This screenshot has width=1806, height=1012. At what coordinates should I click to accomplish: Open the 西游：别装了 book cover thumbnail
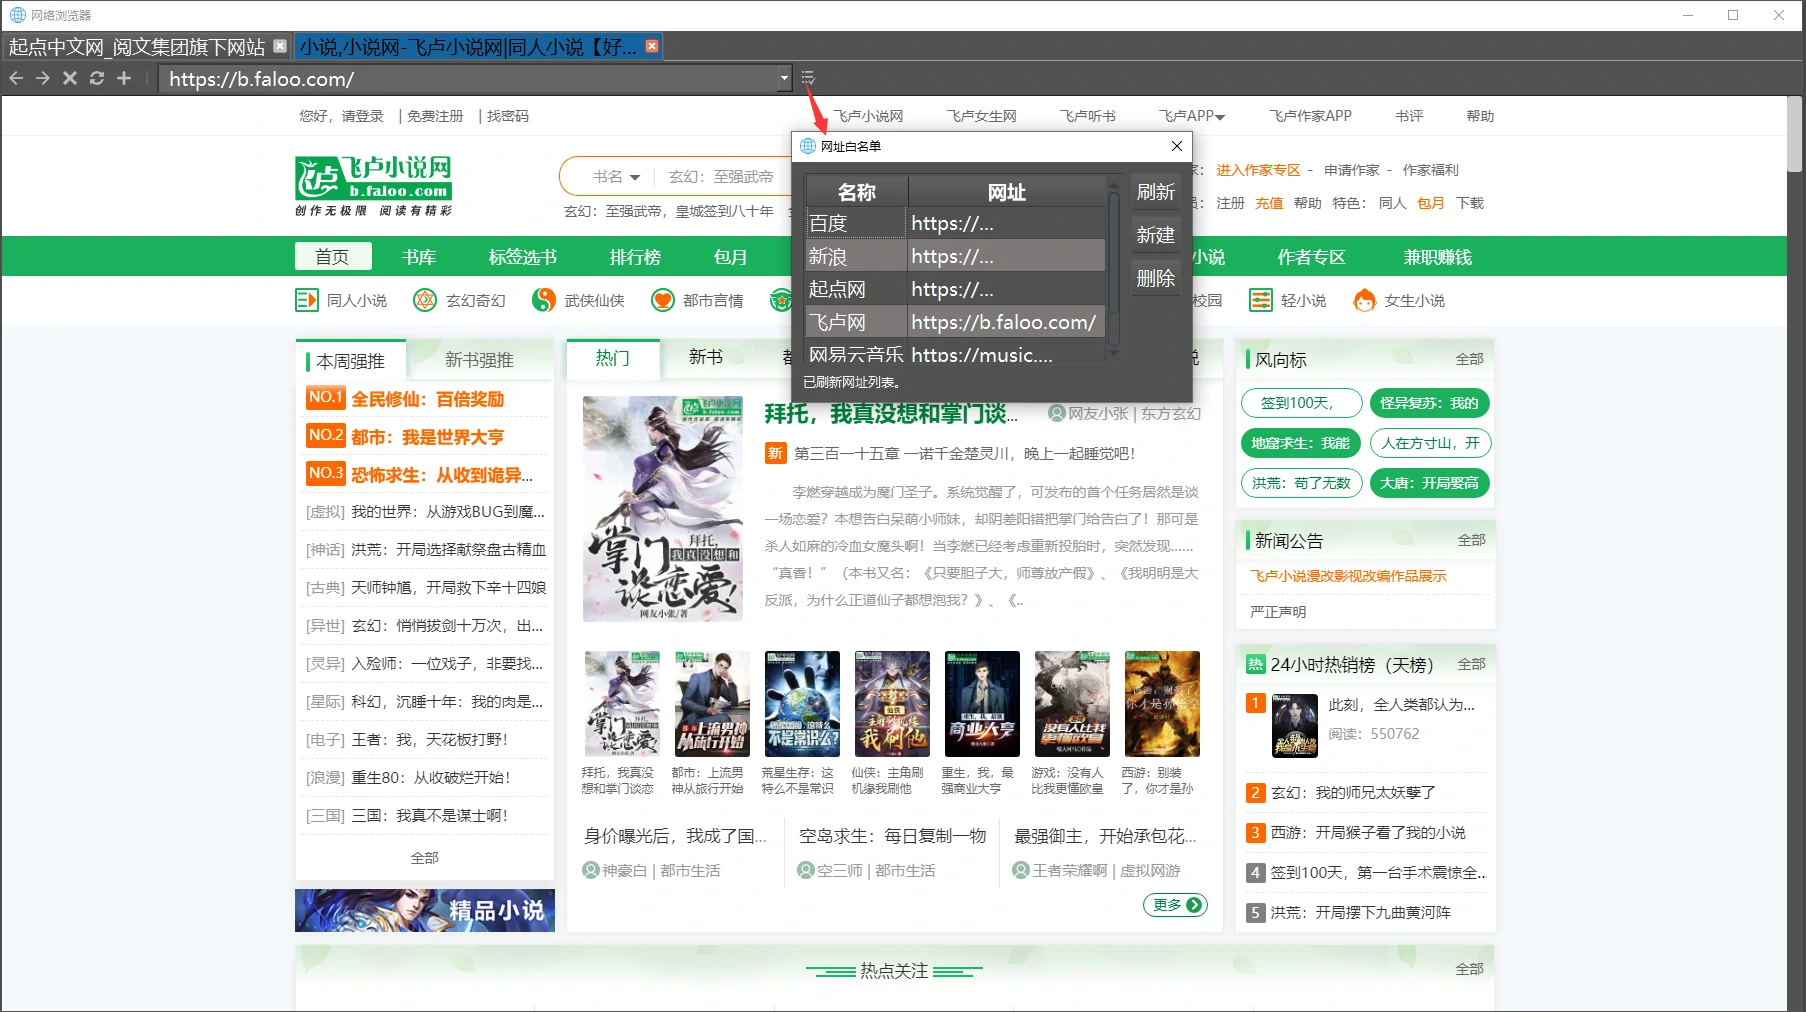[x=1162, y=704]
